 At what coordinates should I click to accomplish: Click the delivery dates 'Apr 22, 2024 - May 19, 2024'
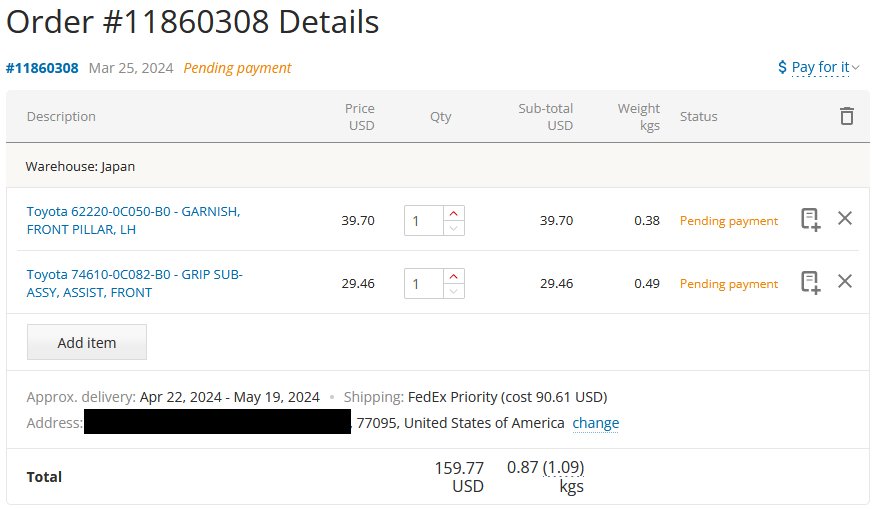tap(230, 397)
